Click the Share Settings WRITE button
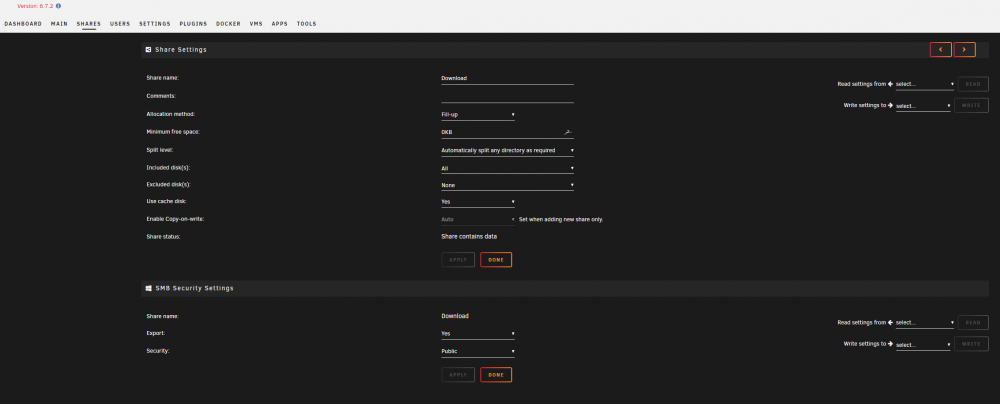1000x404 pixels. point(971,105)
